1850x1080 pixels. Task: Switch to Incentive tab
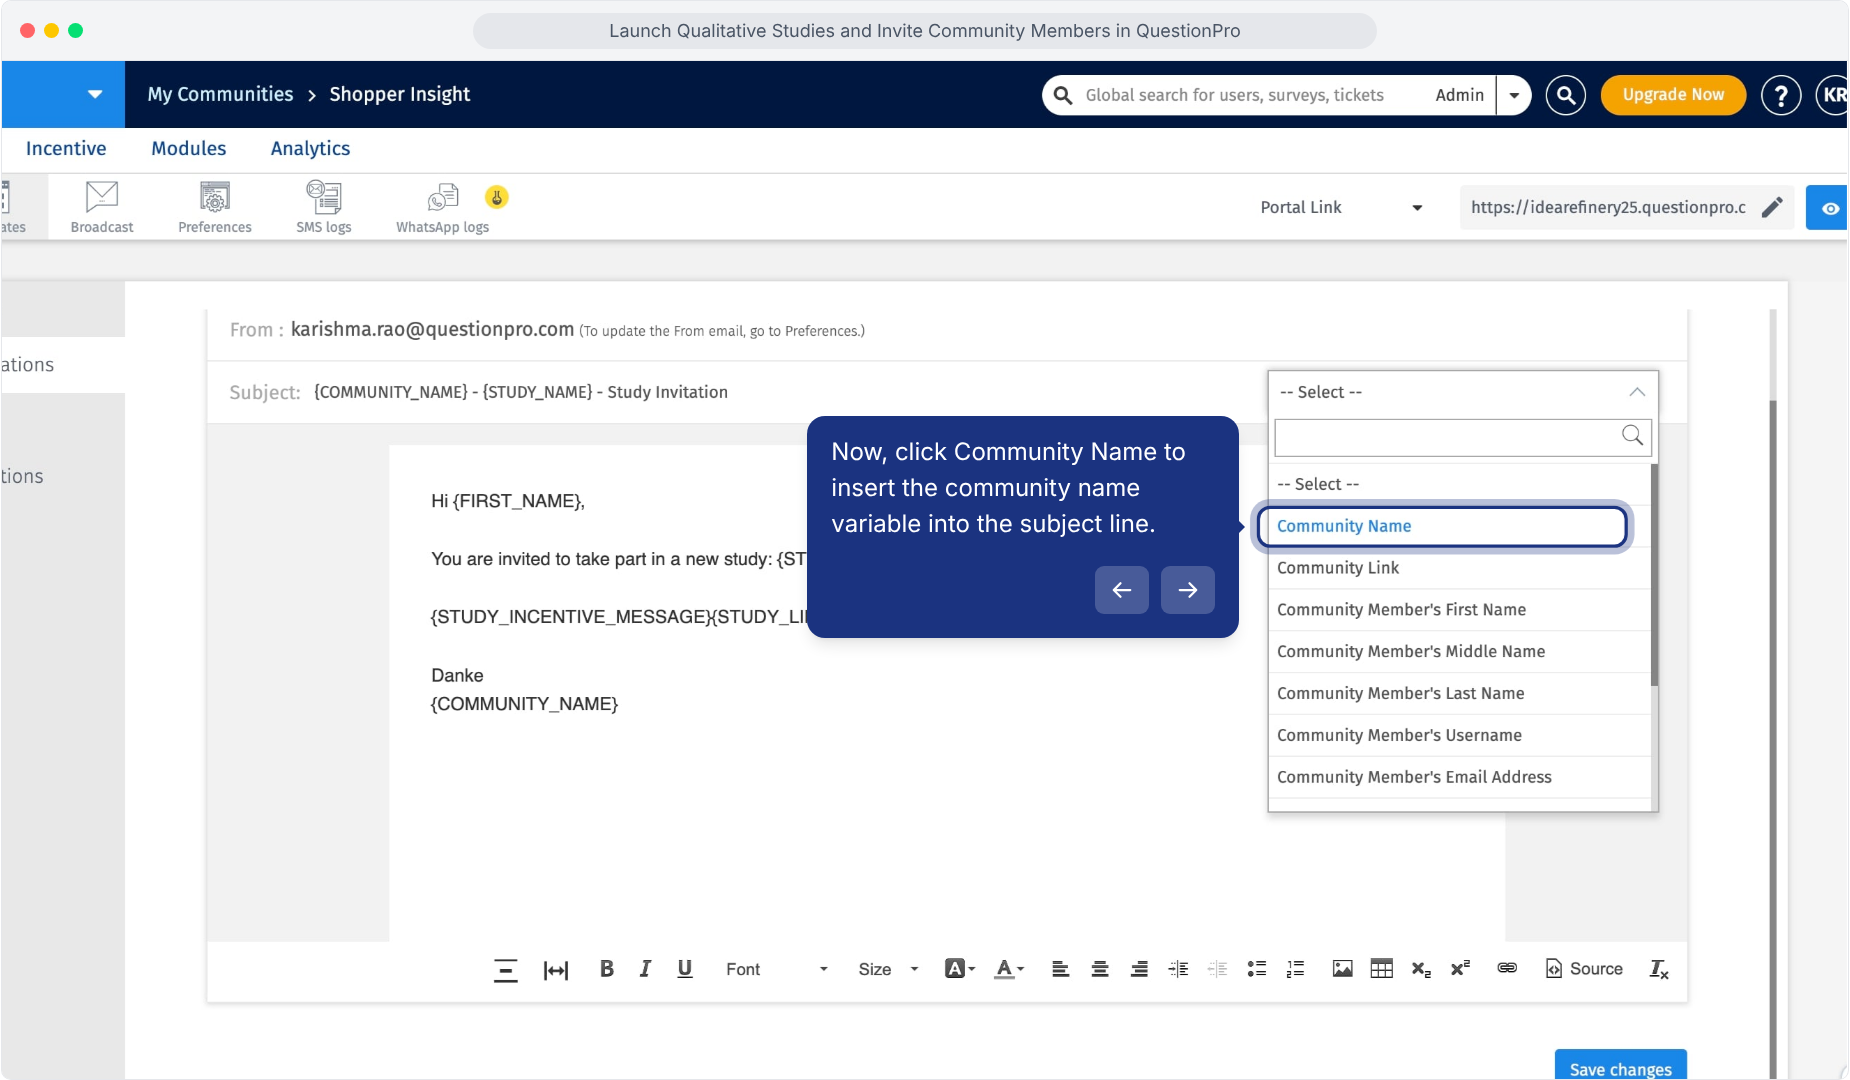click(66, 148)
